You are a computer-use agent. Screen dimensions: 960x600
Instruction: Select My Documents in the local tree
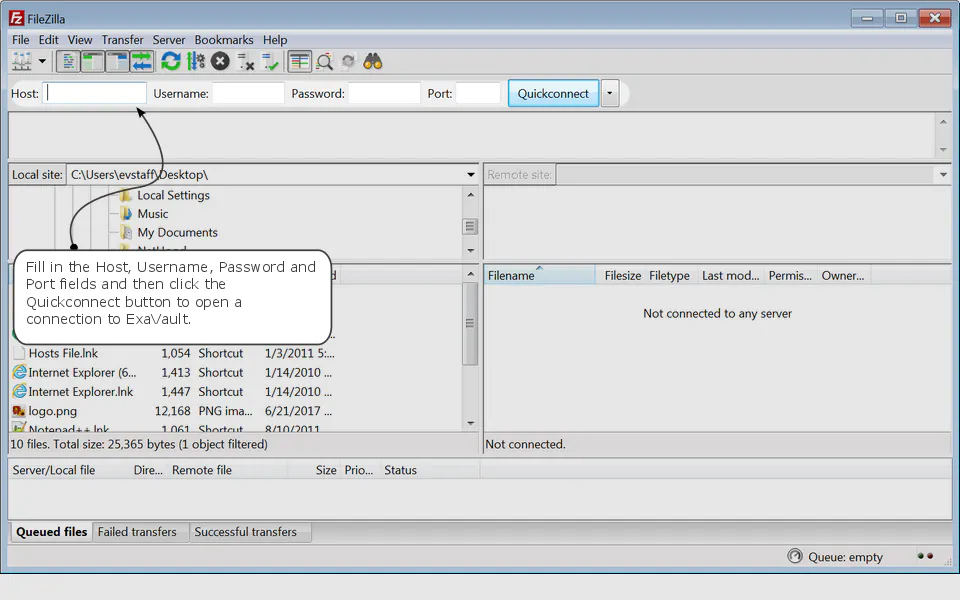pos(178,233)
